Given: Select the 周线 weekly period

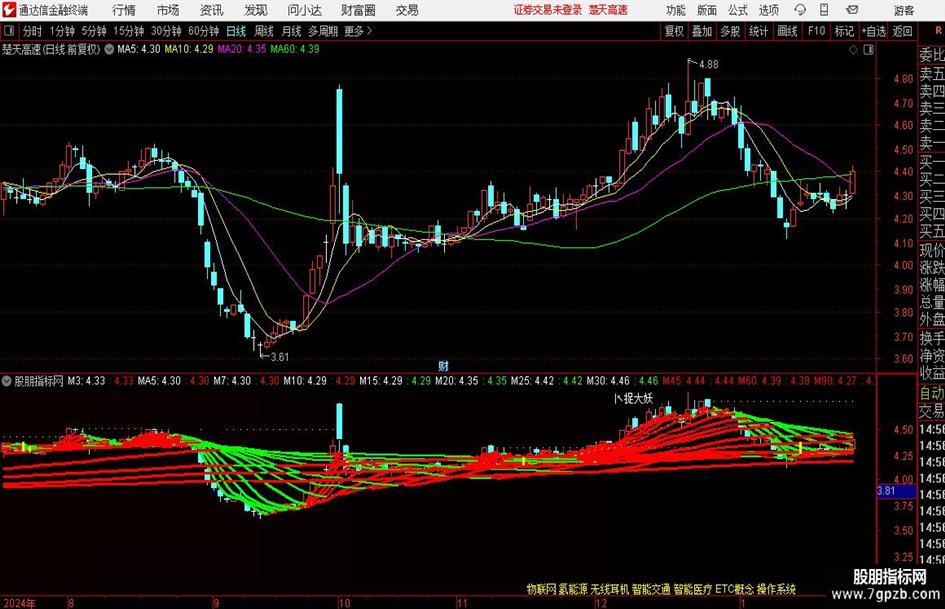Looking at the screenshot, I should click(264, 31).
